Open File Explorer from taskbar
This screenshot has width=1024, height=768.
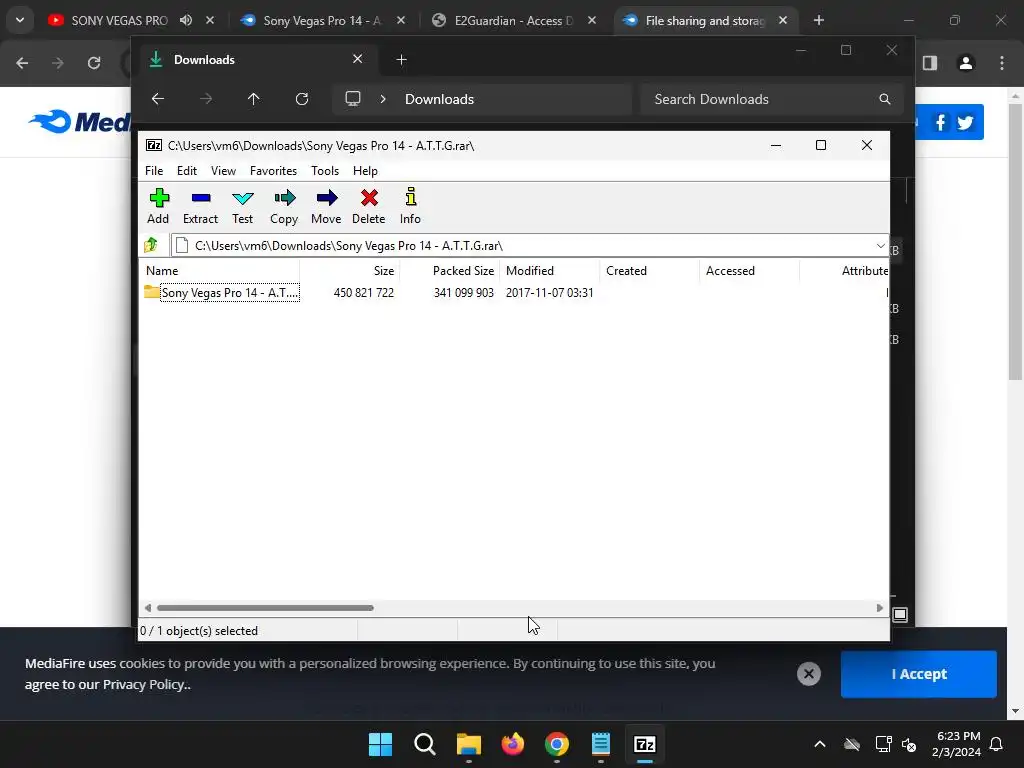tap(468, 744)
